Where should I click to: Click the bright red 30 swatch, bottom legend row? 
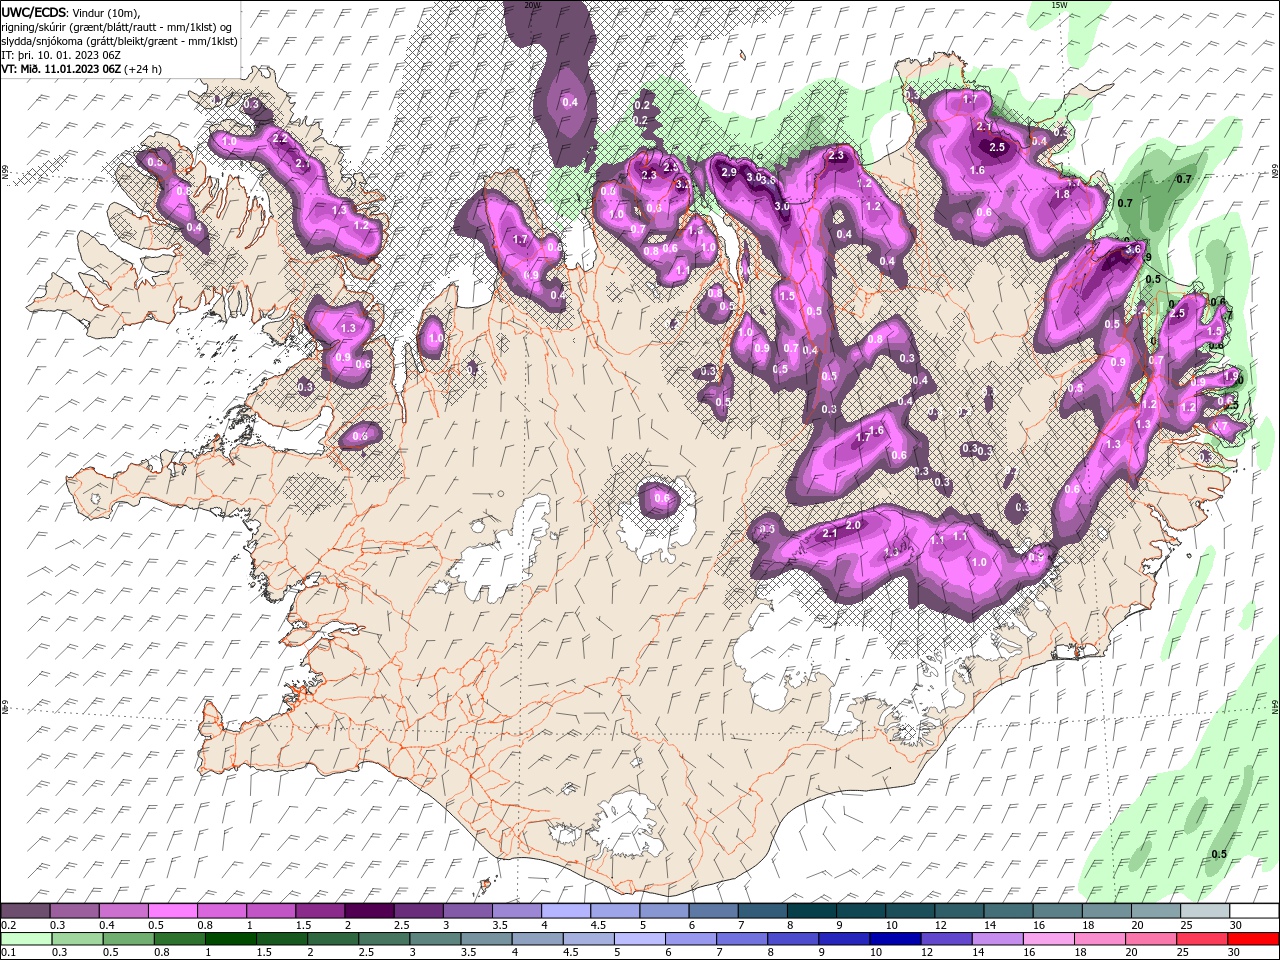1254,939
